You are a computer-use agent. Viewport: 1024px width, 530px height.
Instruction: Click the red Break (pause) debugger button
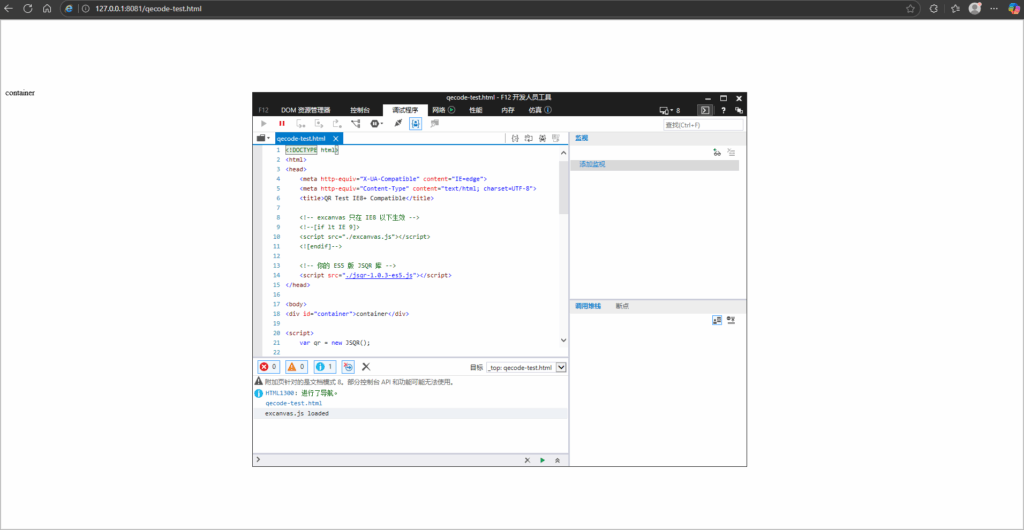282,124
